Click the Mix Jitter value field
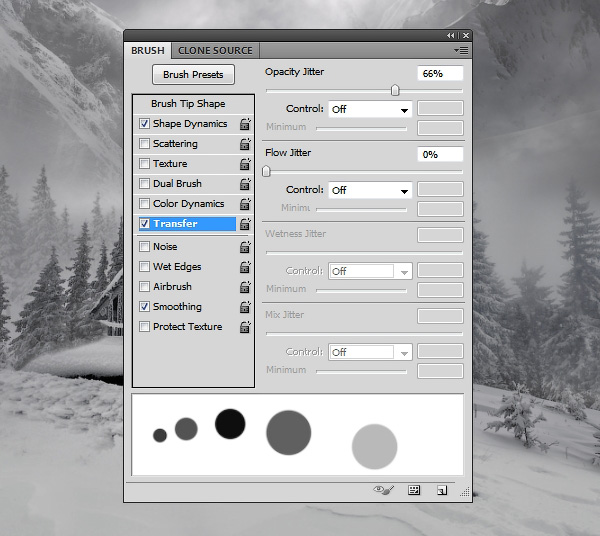Viewport: 600px width, 536px height. pos(440,316)
